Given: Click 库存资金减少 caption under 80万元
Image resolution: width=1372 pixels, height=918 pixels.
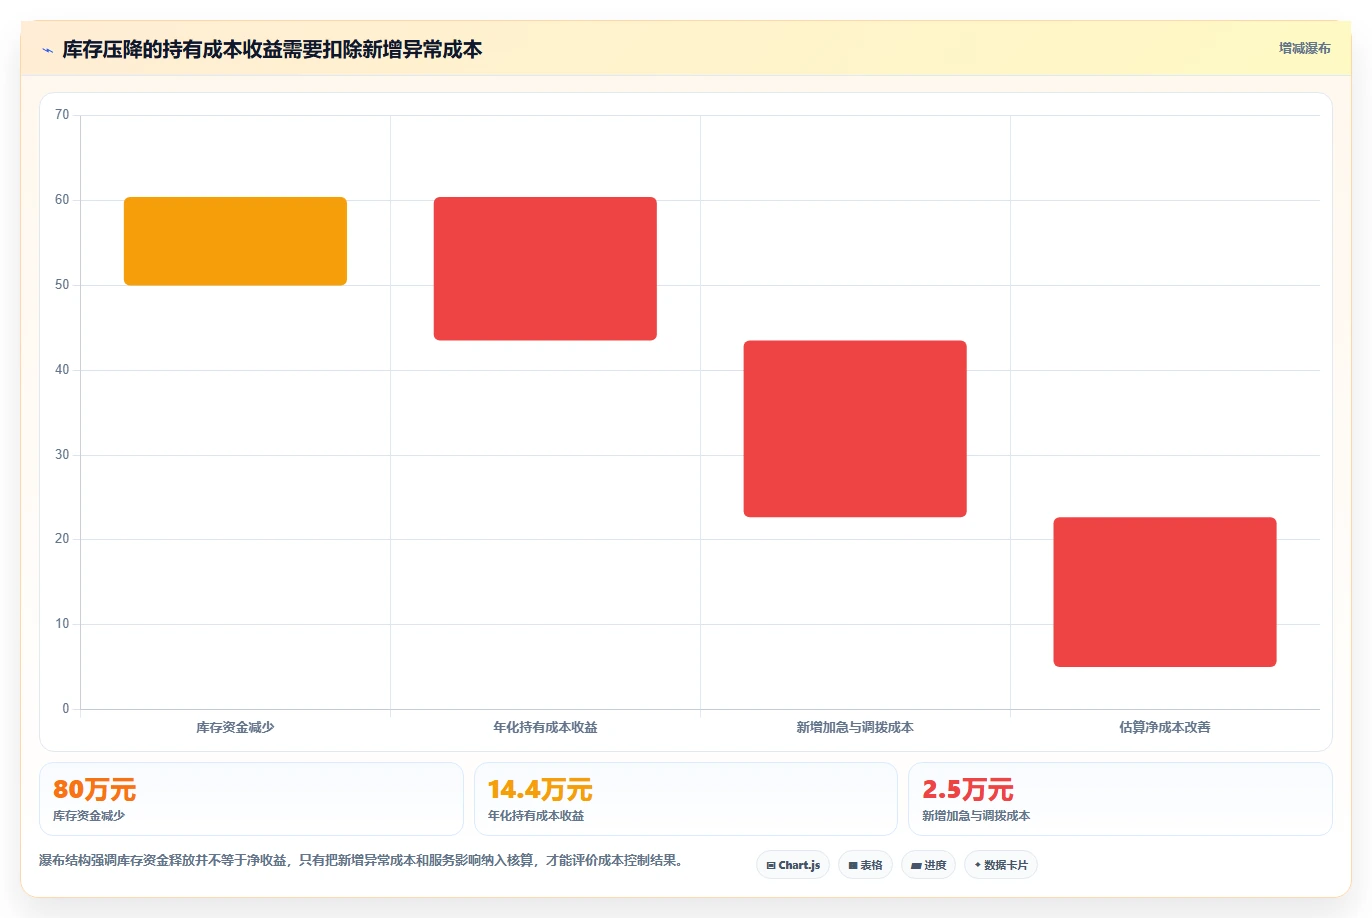Looking at the screenshot, I should point(89,816).
